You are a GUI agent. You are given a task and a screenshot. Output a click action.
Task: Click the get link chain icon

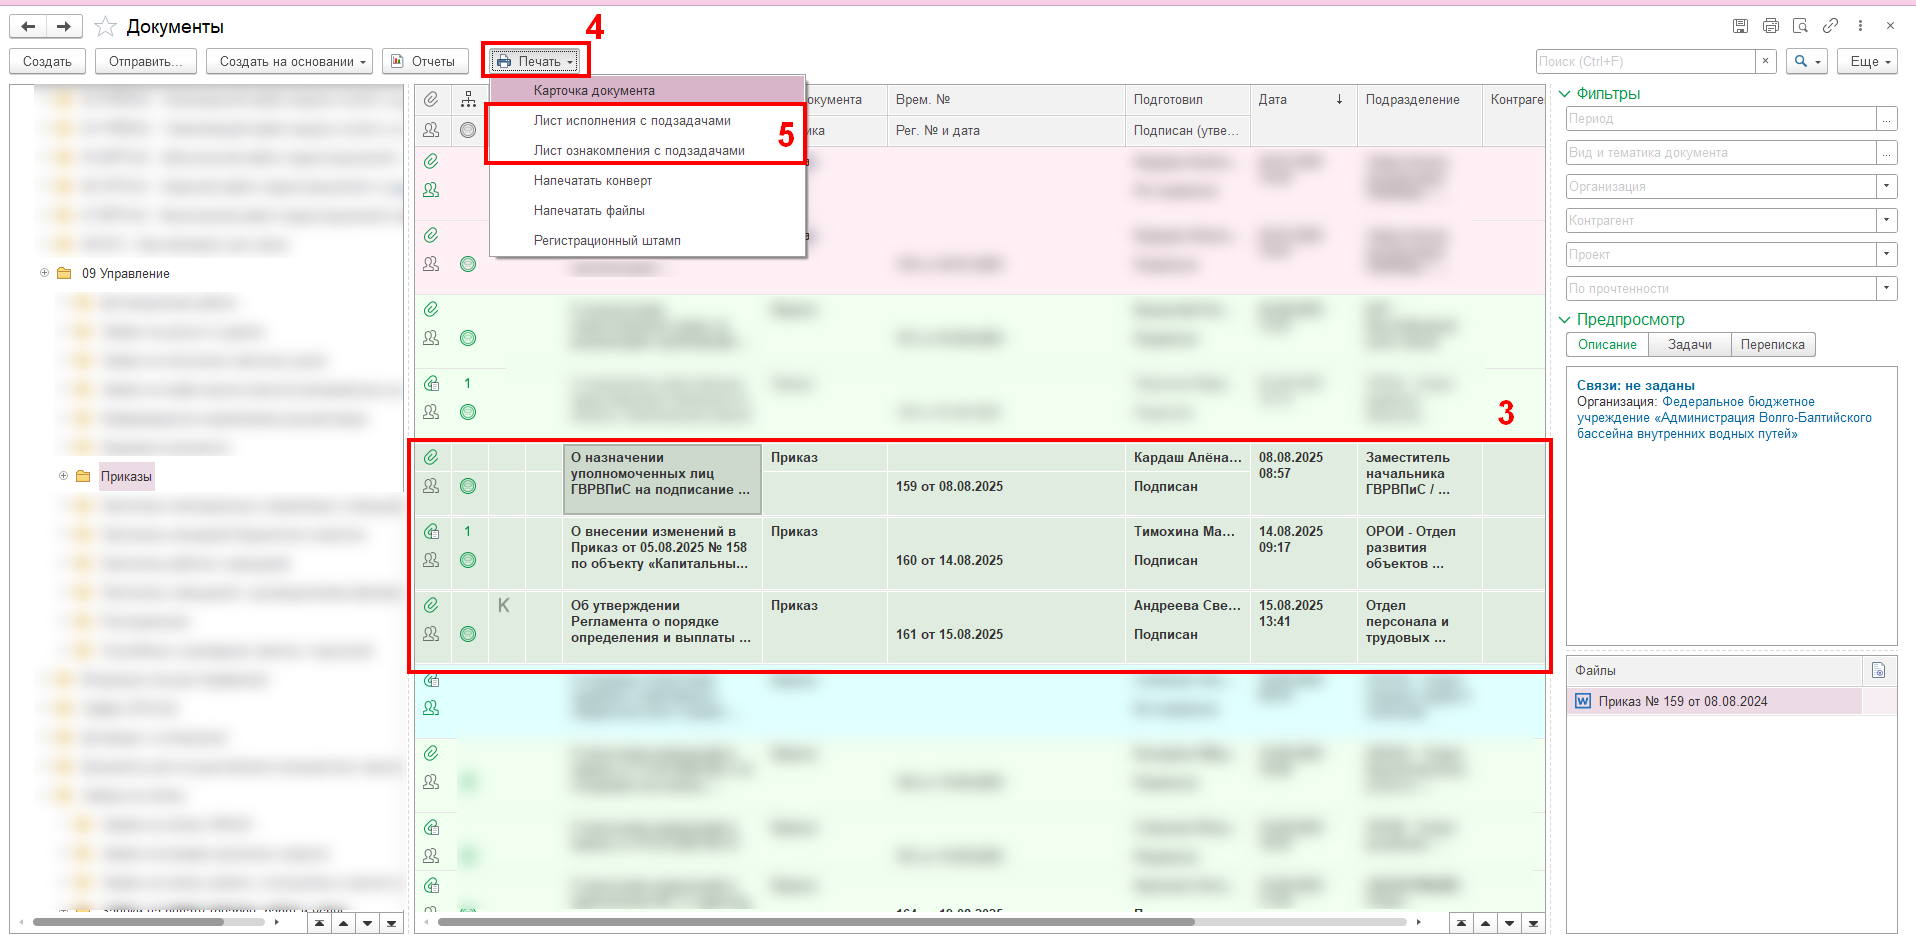(x=1830, y=26)
